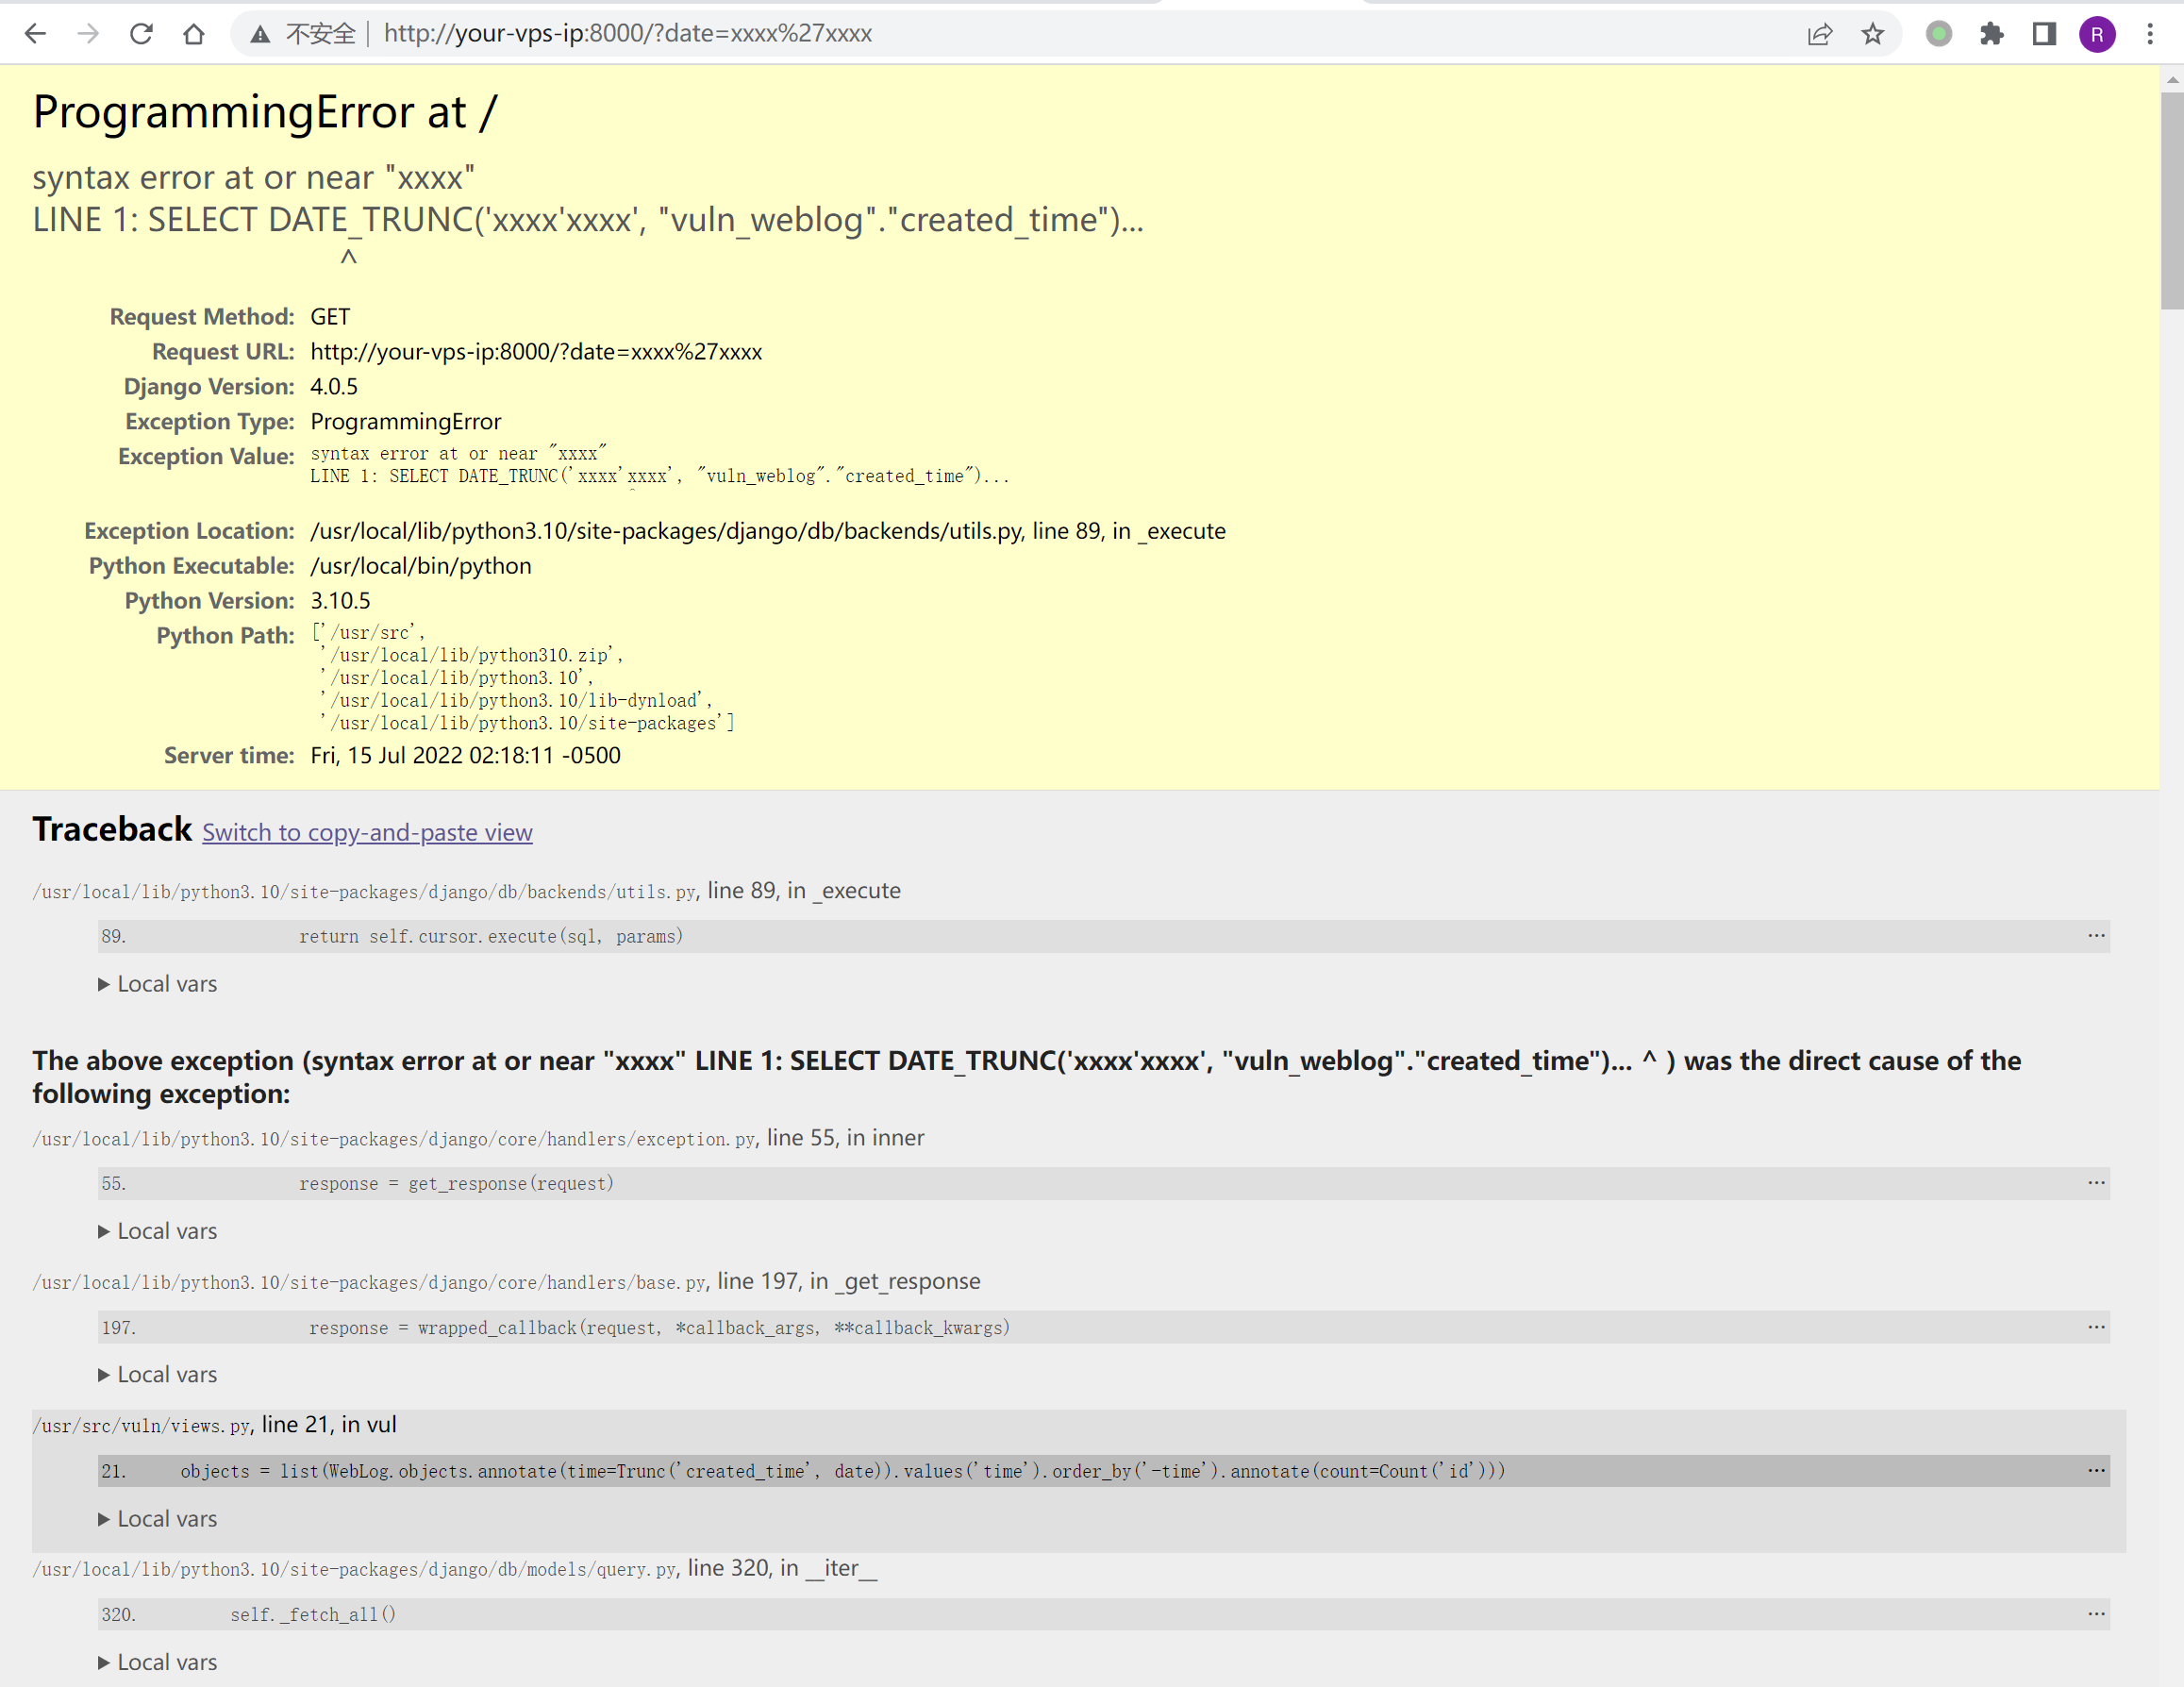2184x1687 pixels.
Task: Click the green circular extension icon
Action: 1938,34
